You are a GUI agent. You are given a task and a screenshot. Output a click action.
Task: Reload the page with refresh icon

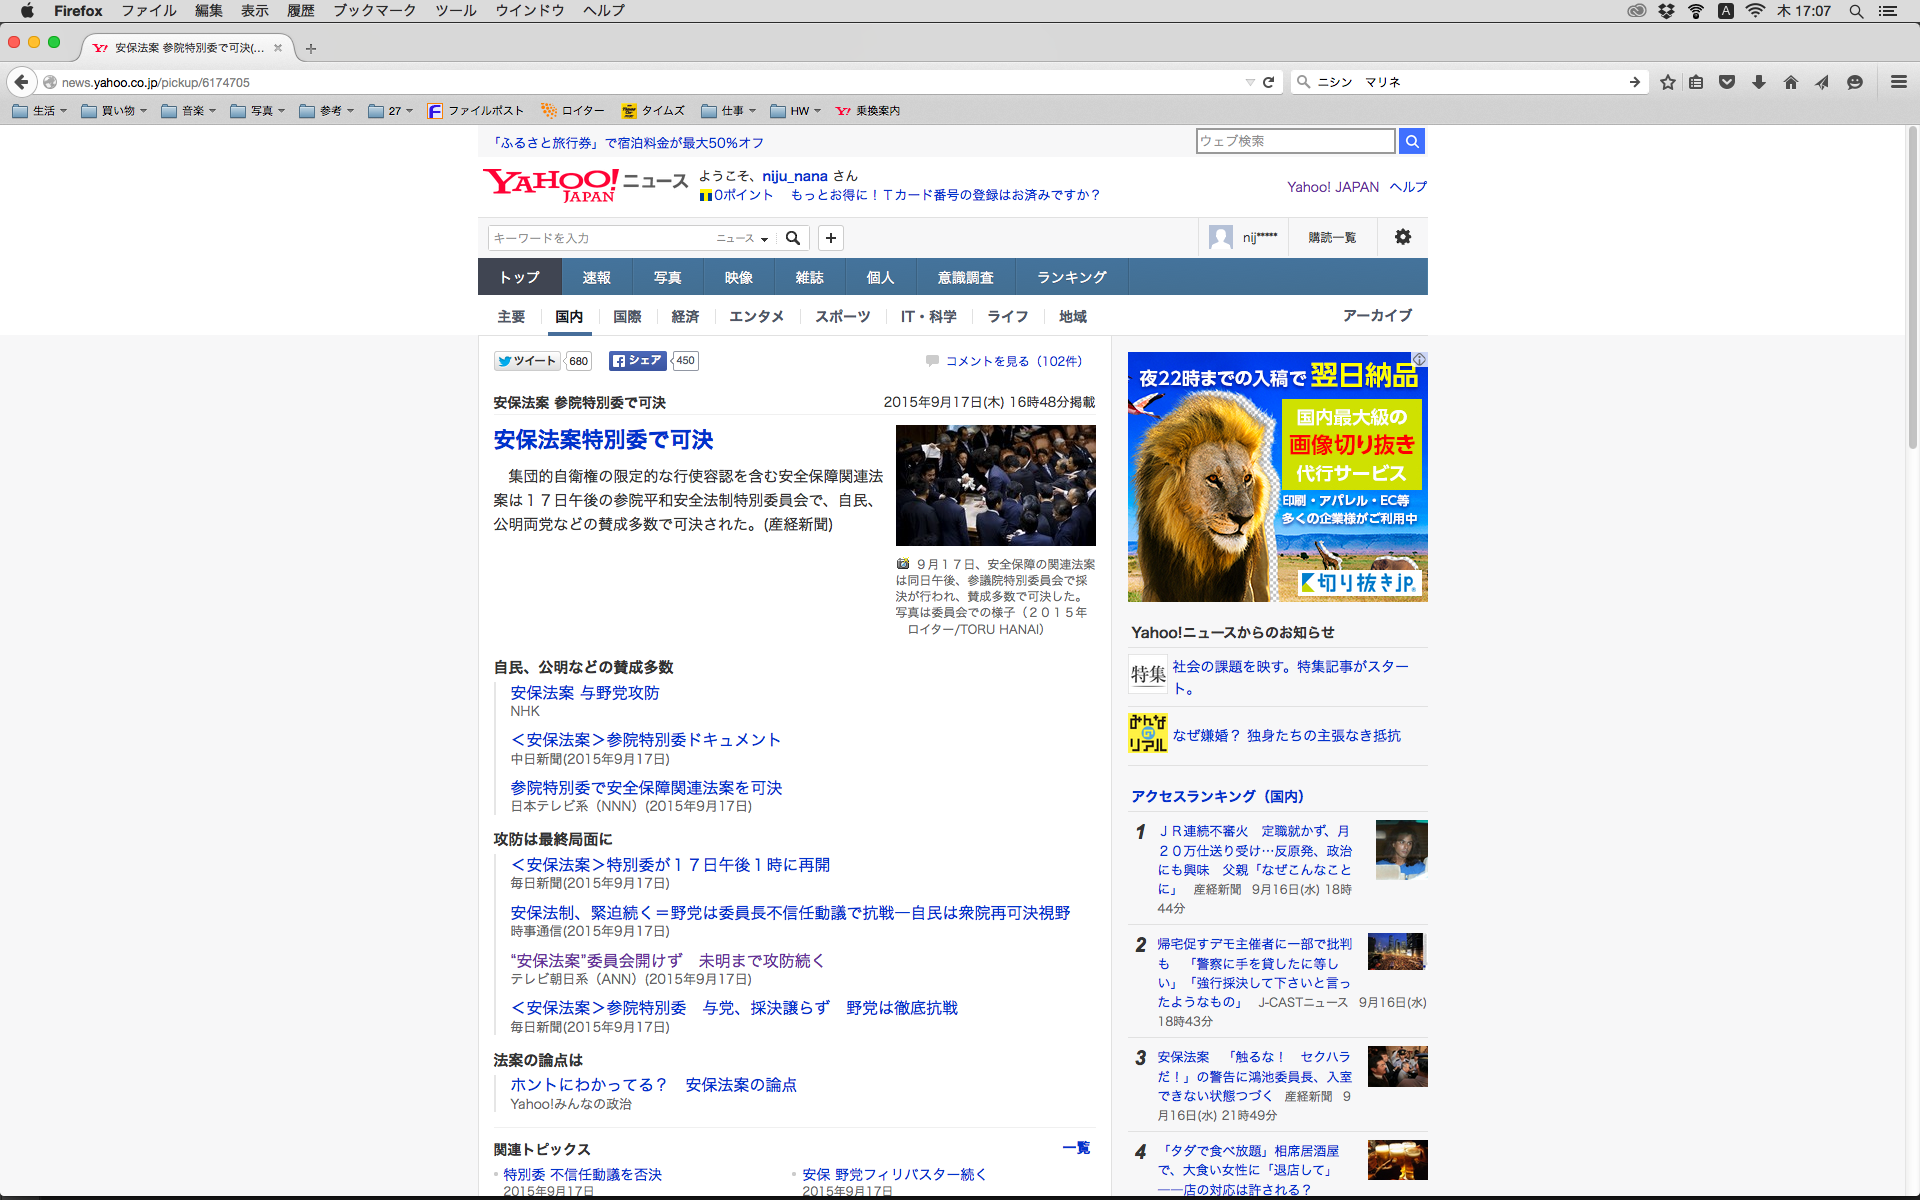(x=1268, y=82)
